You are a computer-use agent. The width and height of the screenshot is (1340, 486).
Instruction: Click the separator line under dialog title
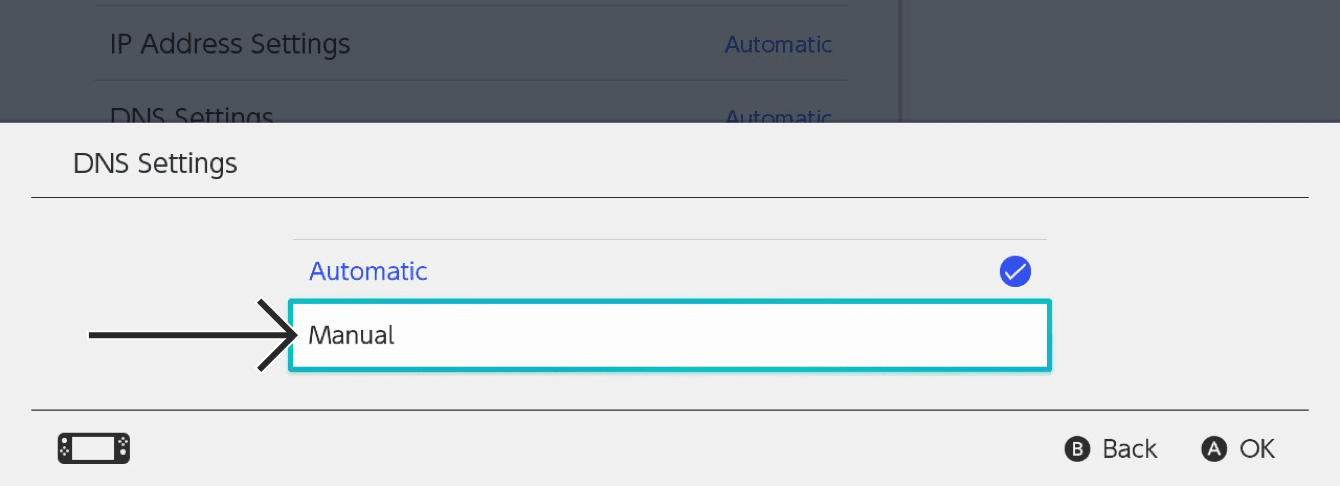click(669, 198)
